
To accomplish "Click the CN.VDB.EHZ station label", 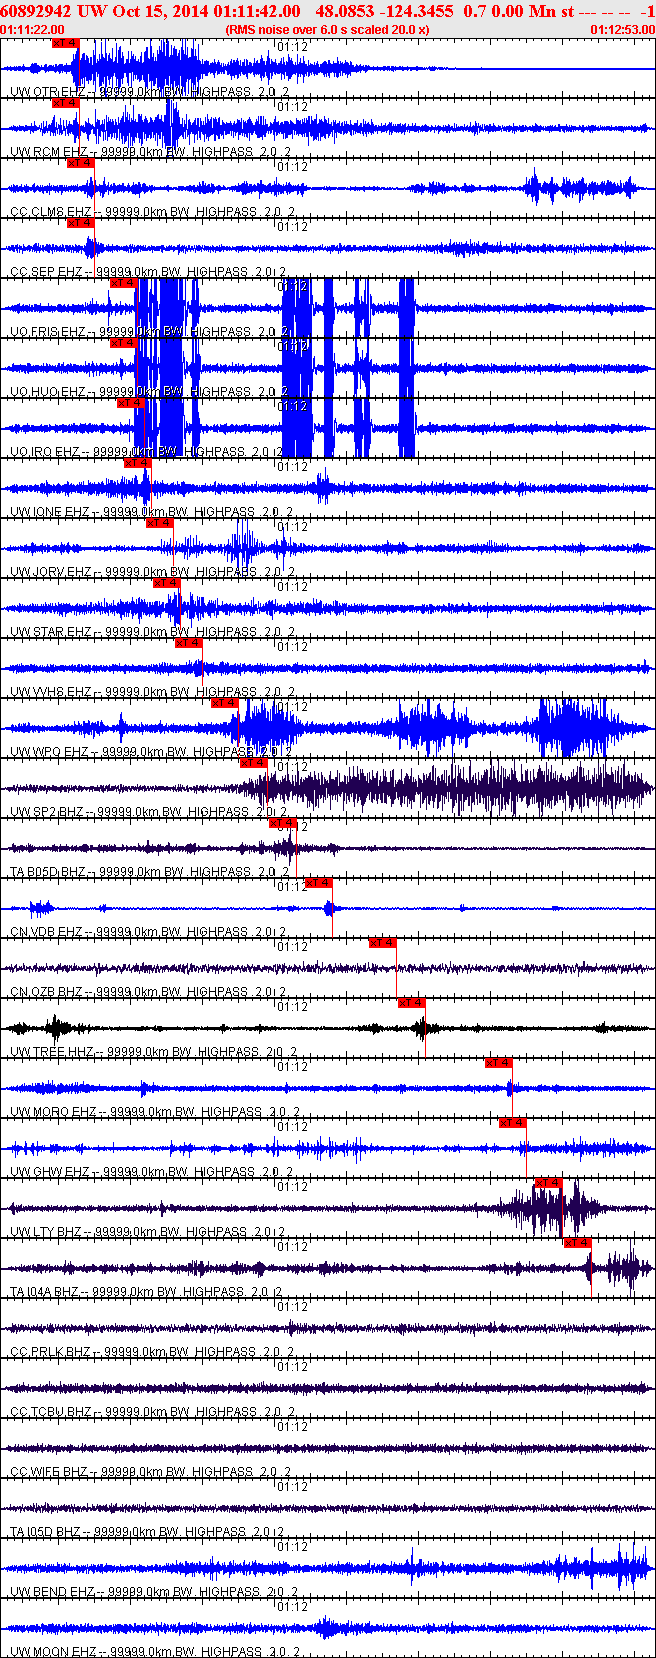I will click(46, 932).
